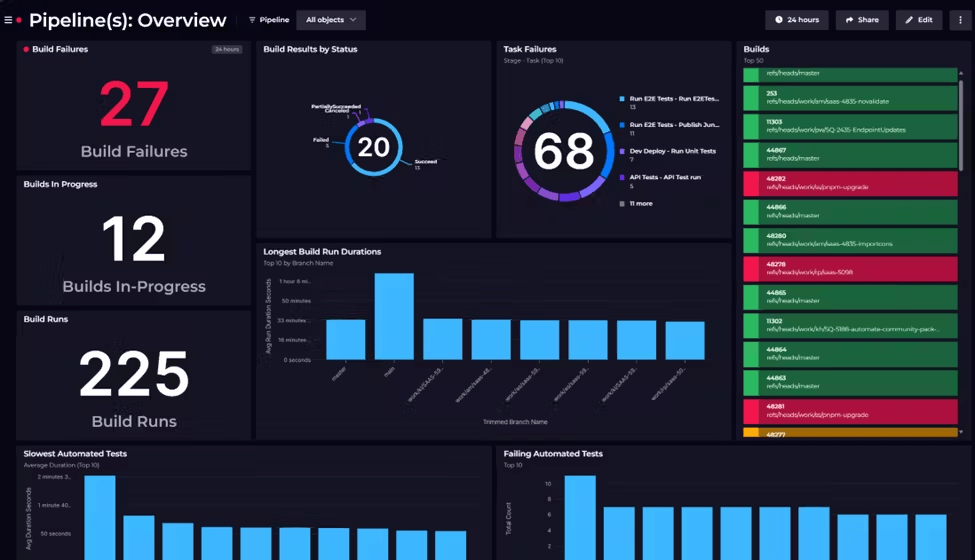The image size is (975, 560).
Task: Open the hamburger navigation menu
Action: [8, 20]
